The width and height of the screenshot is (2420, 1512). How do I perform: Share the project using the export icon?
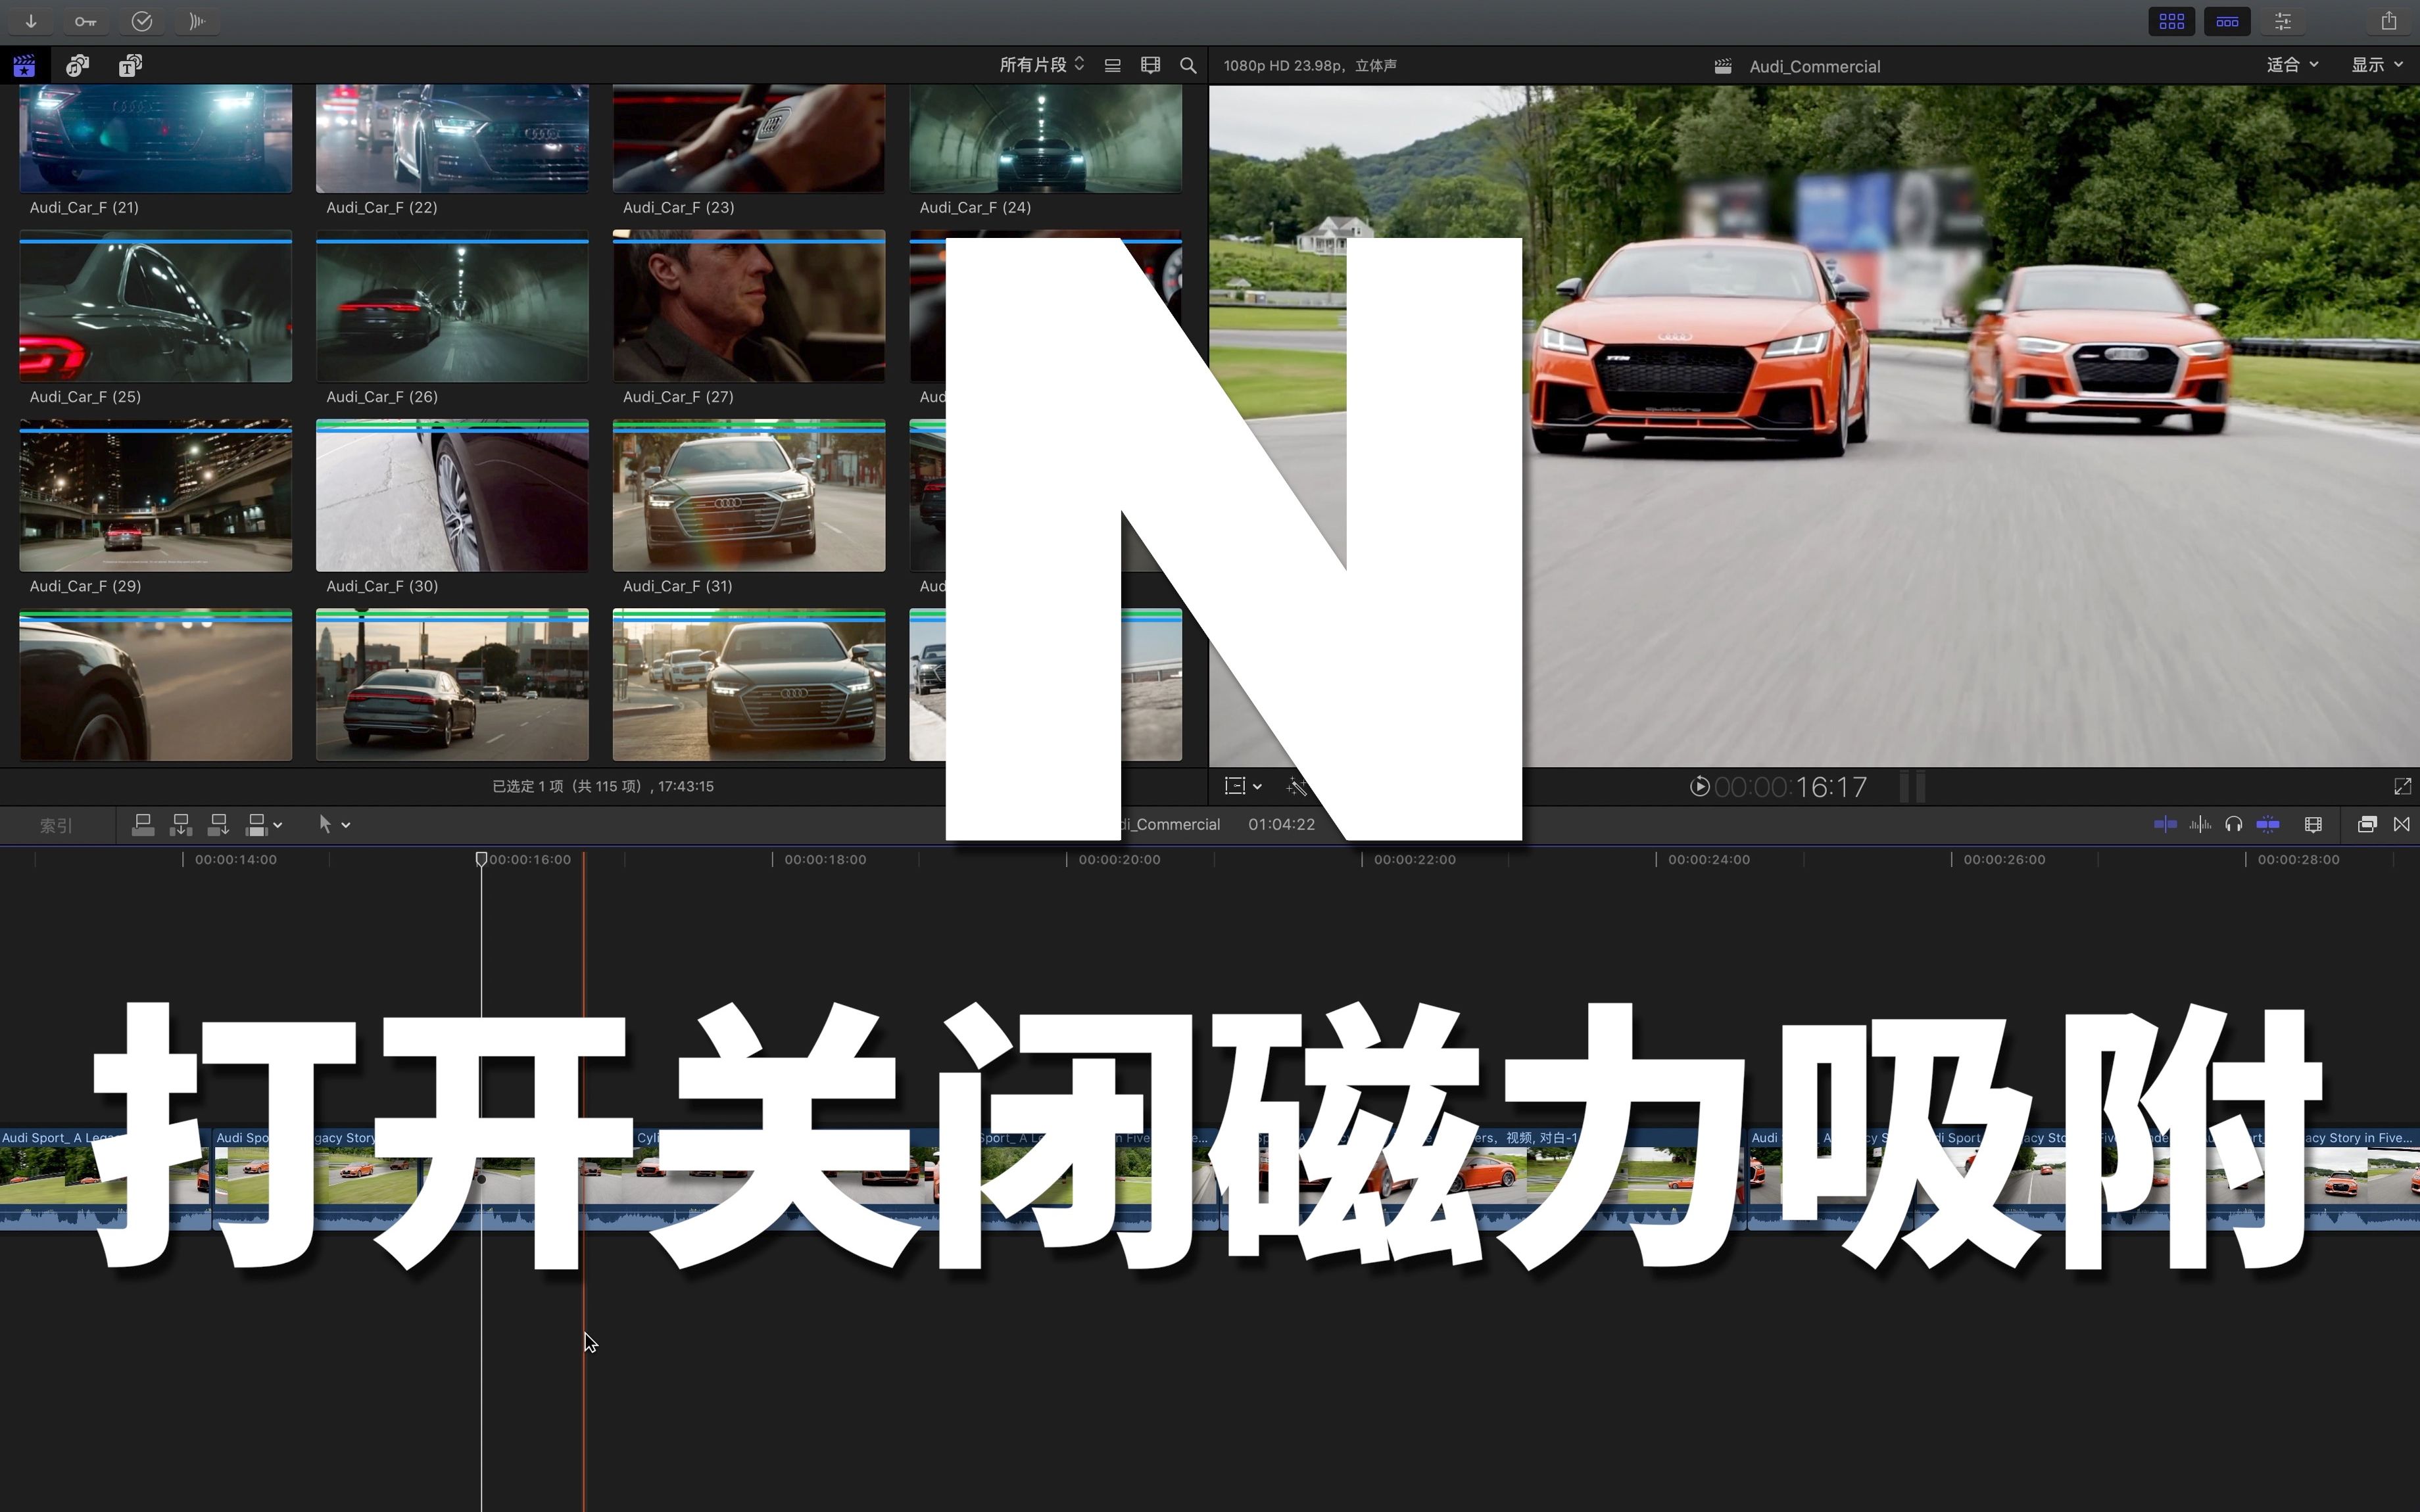[x=2389, y=21]
